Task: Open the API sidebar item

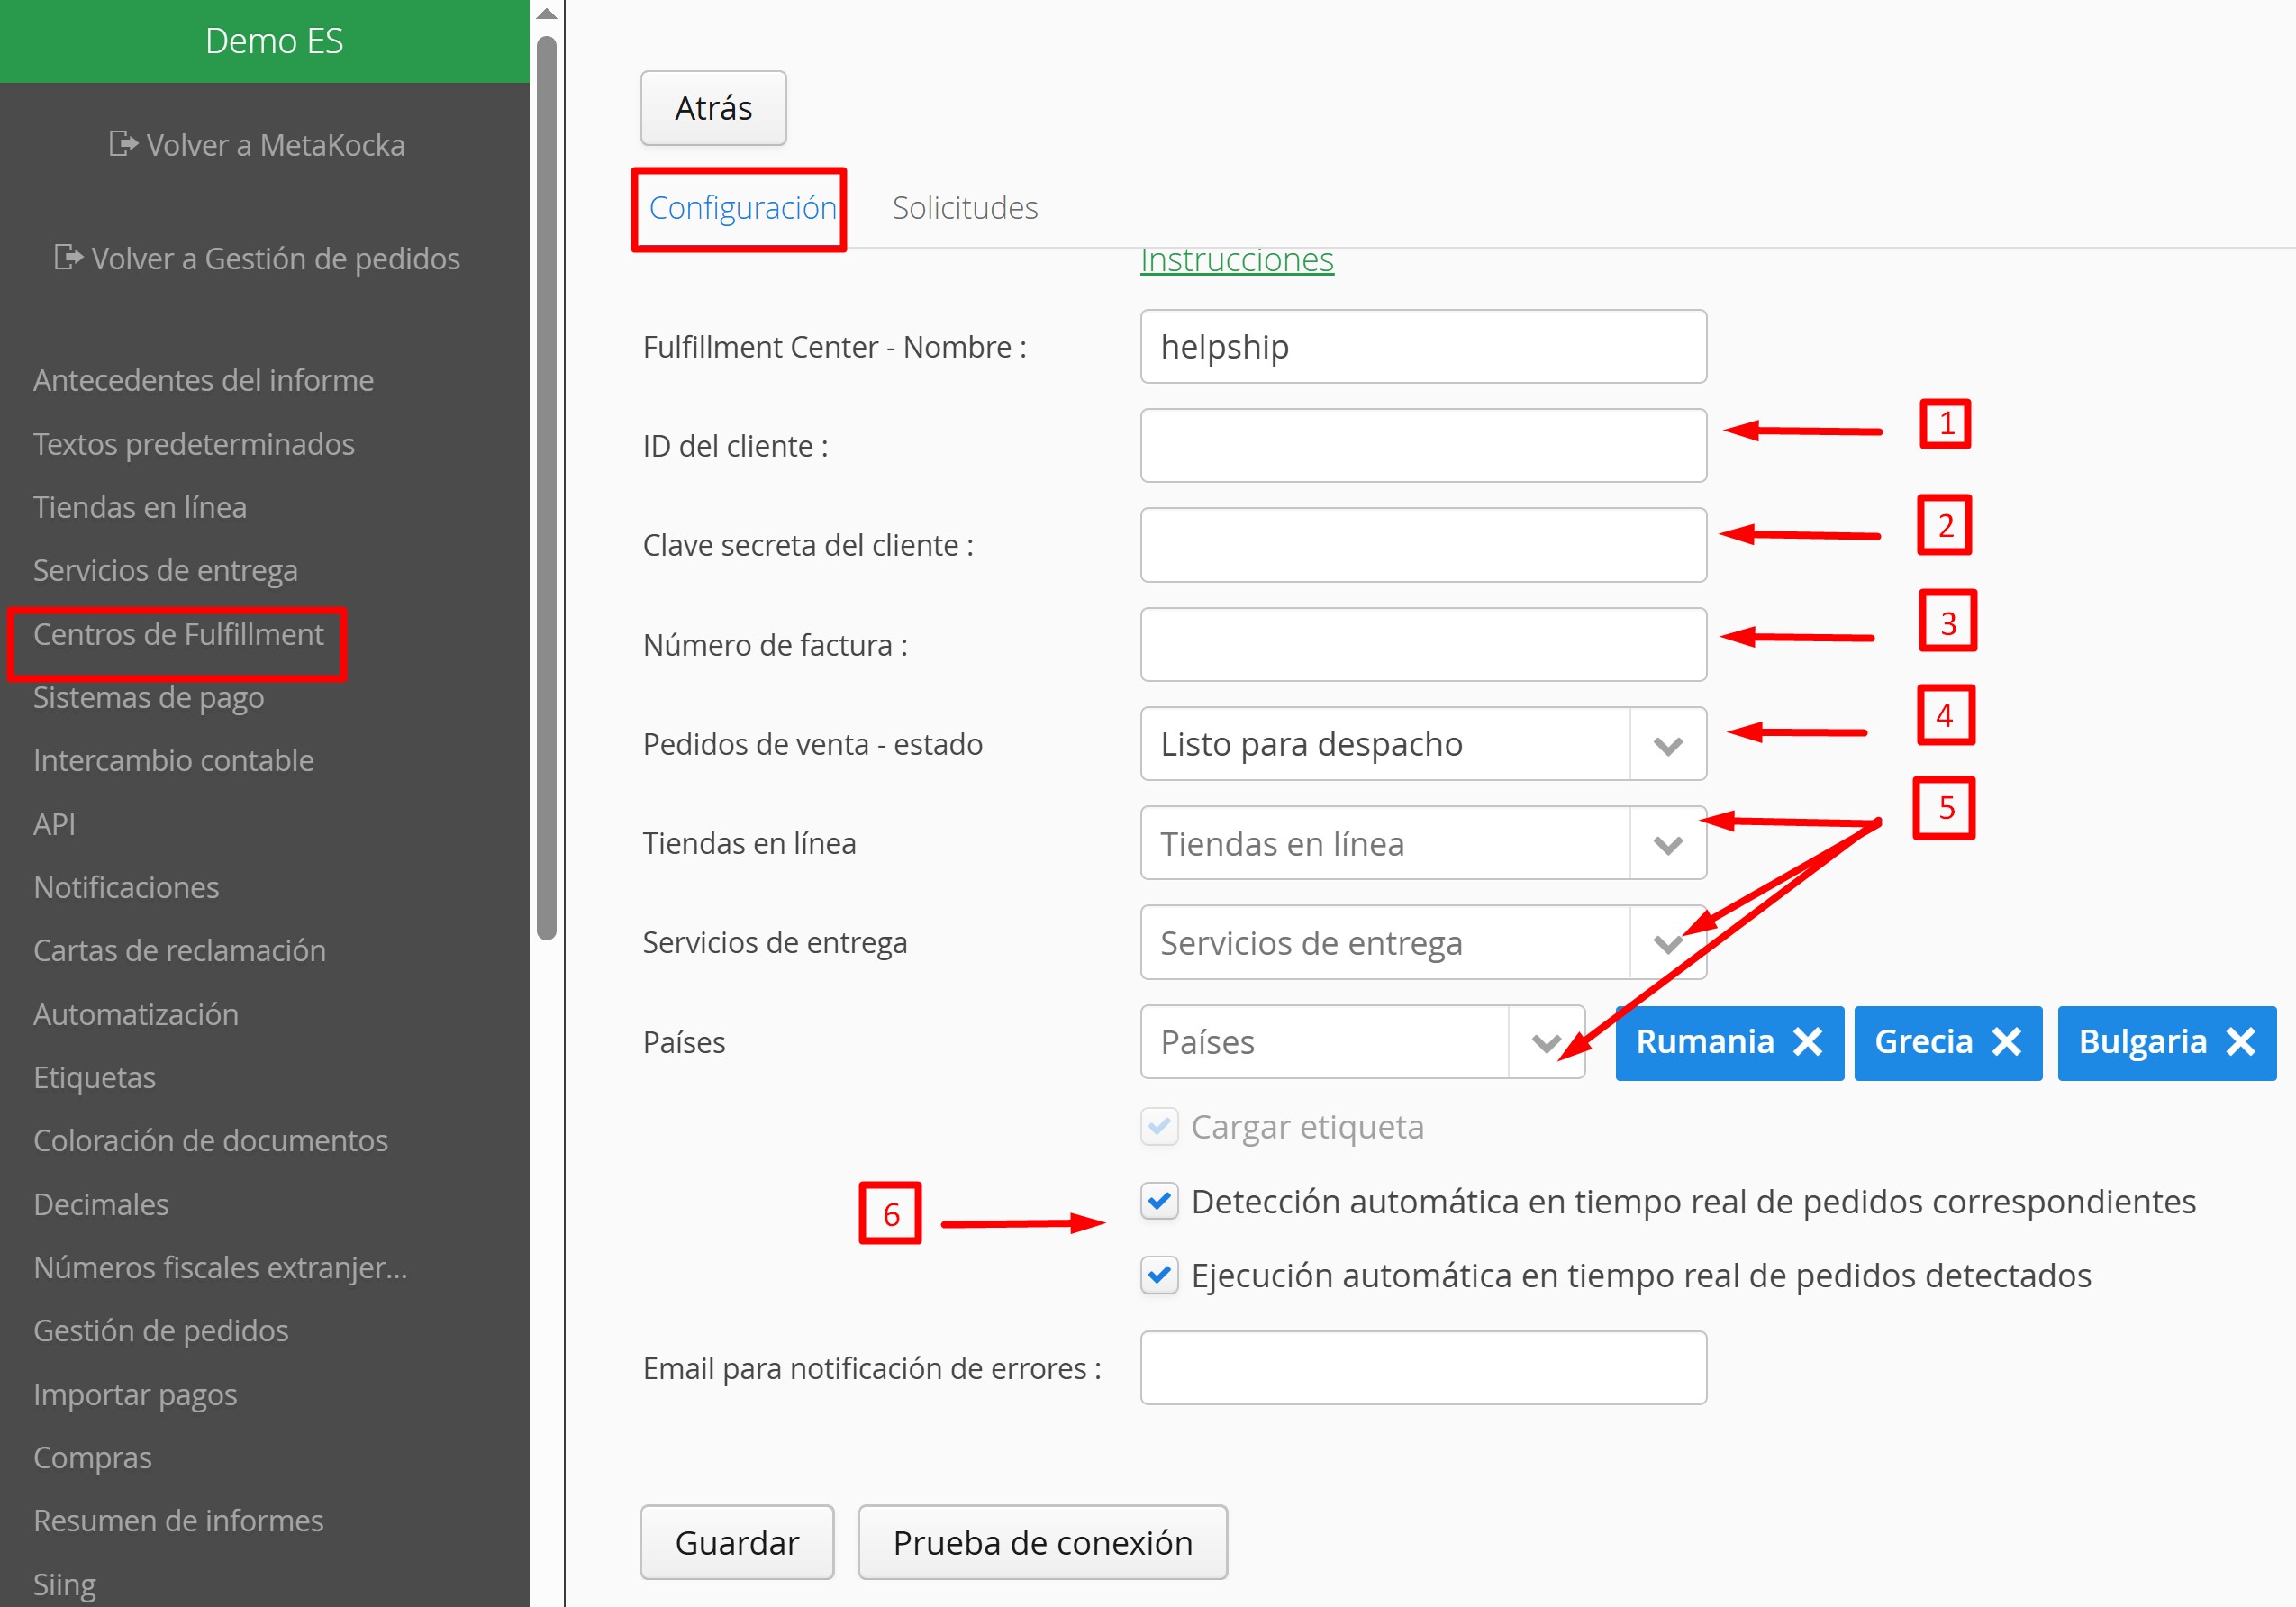Action: (x=54, y=824)
